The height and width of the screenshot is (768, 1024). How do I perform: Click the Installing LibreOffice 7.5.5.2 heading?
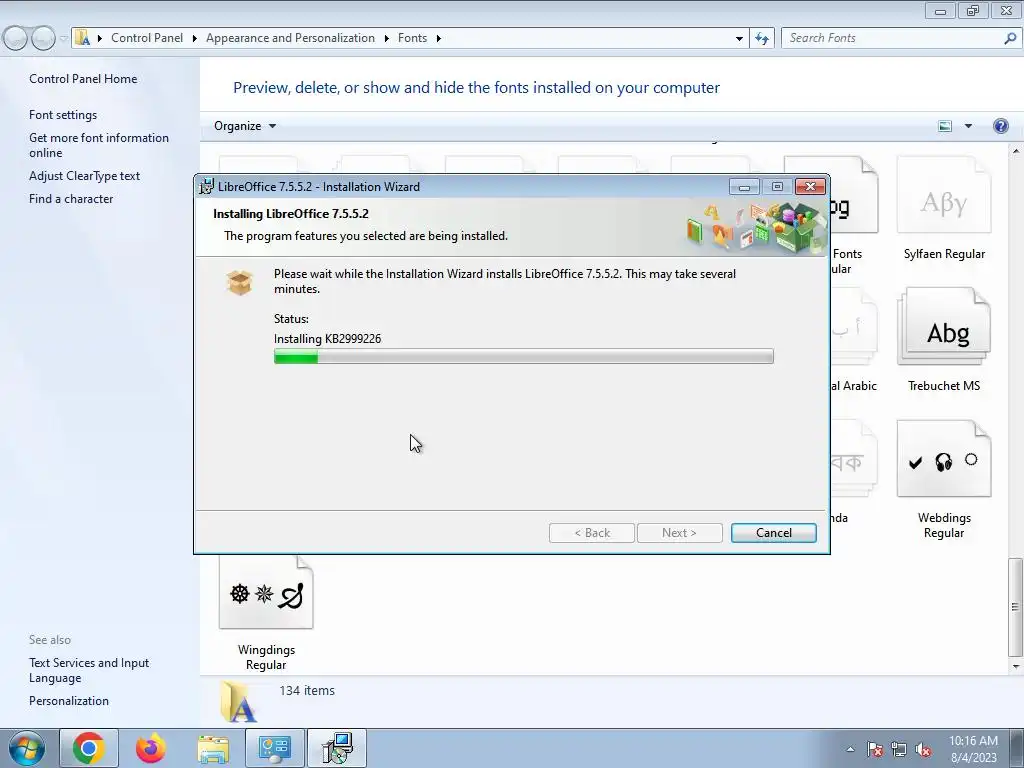coord(291,214)
